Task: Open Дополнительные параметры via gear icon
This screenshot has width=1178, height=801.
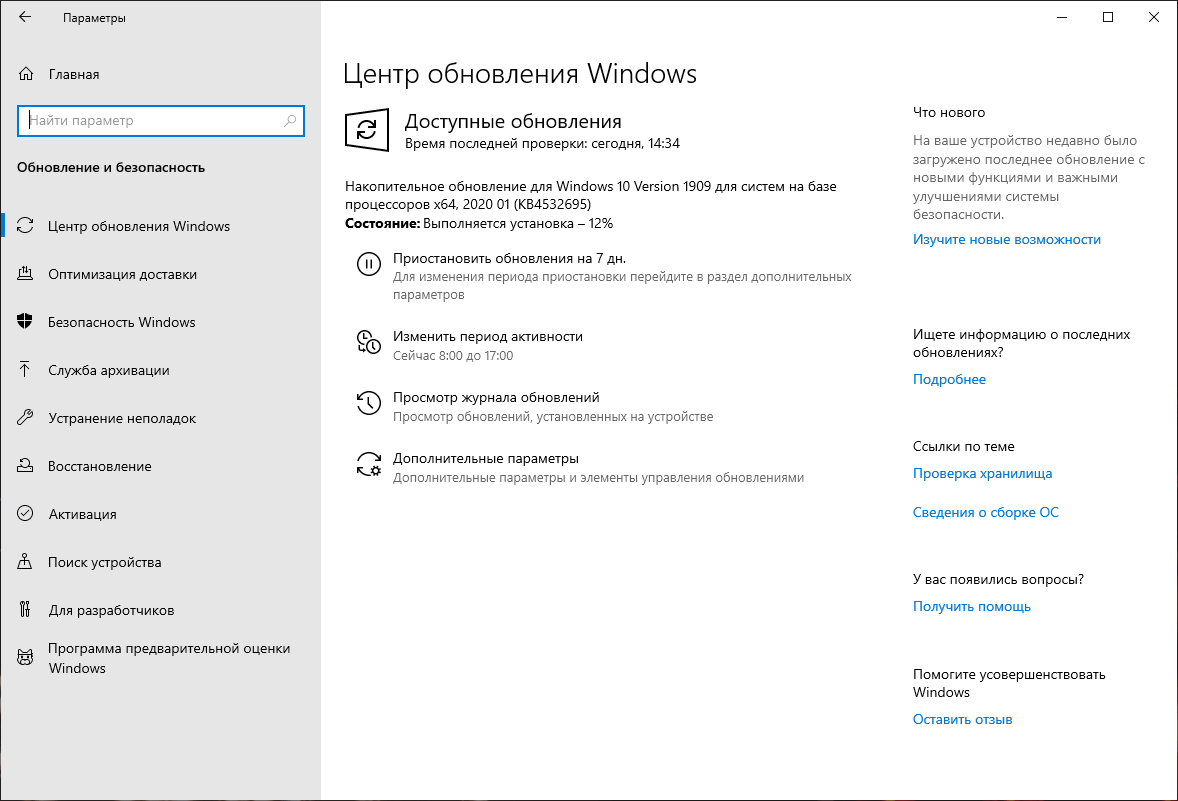Action: click(368, 463)
